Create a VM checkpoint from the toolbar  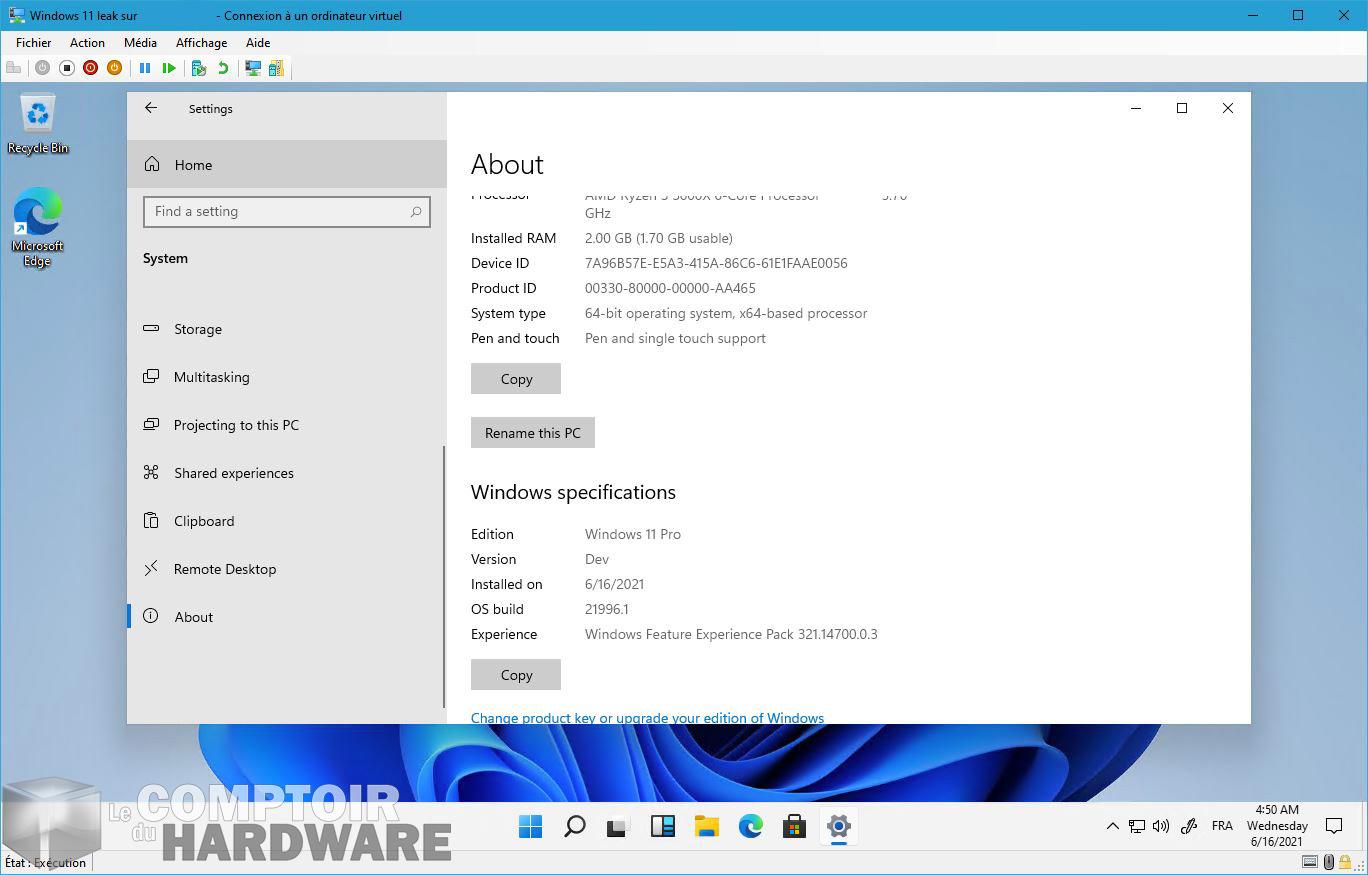pos(199,68)
